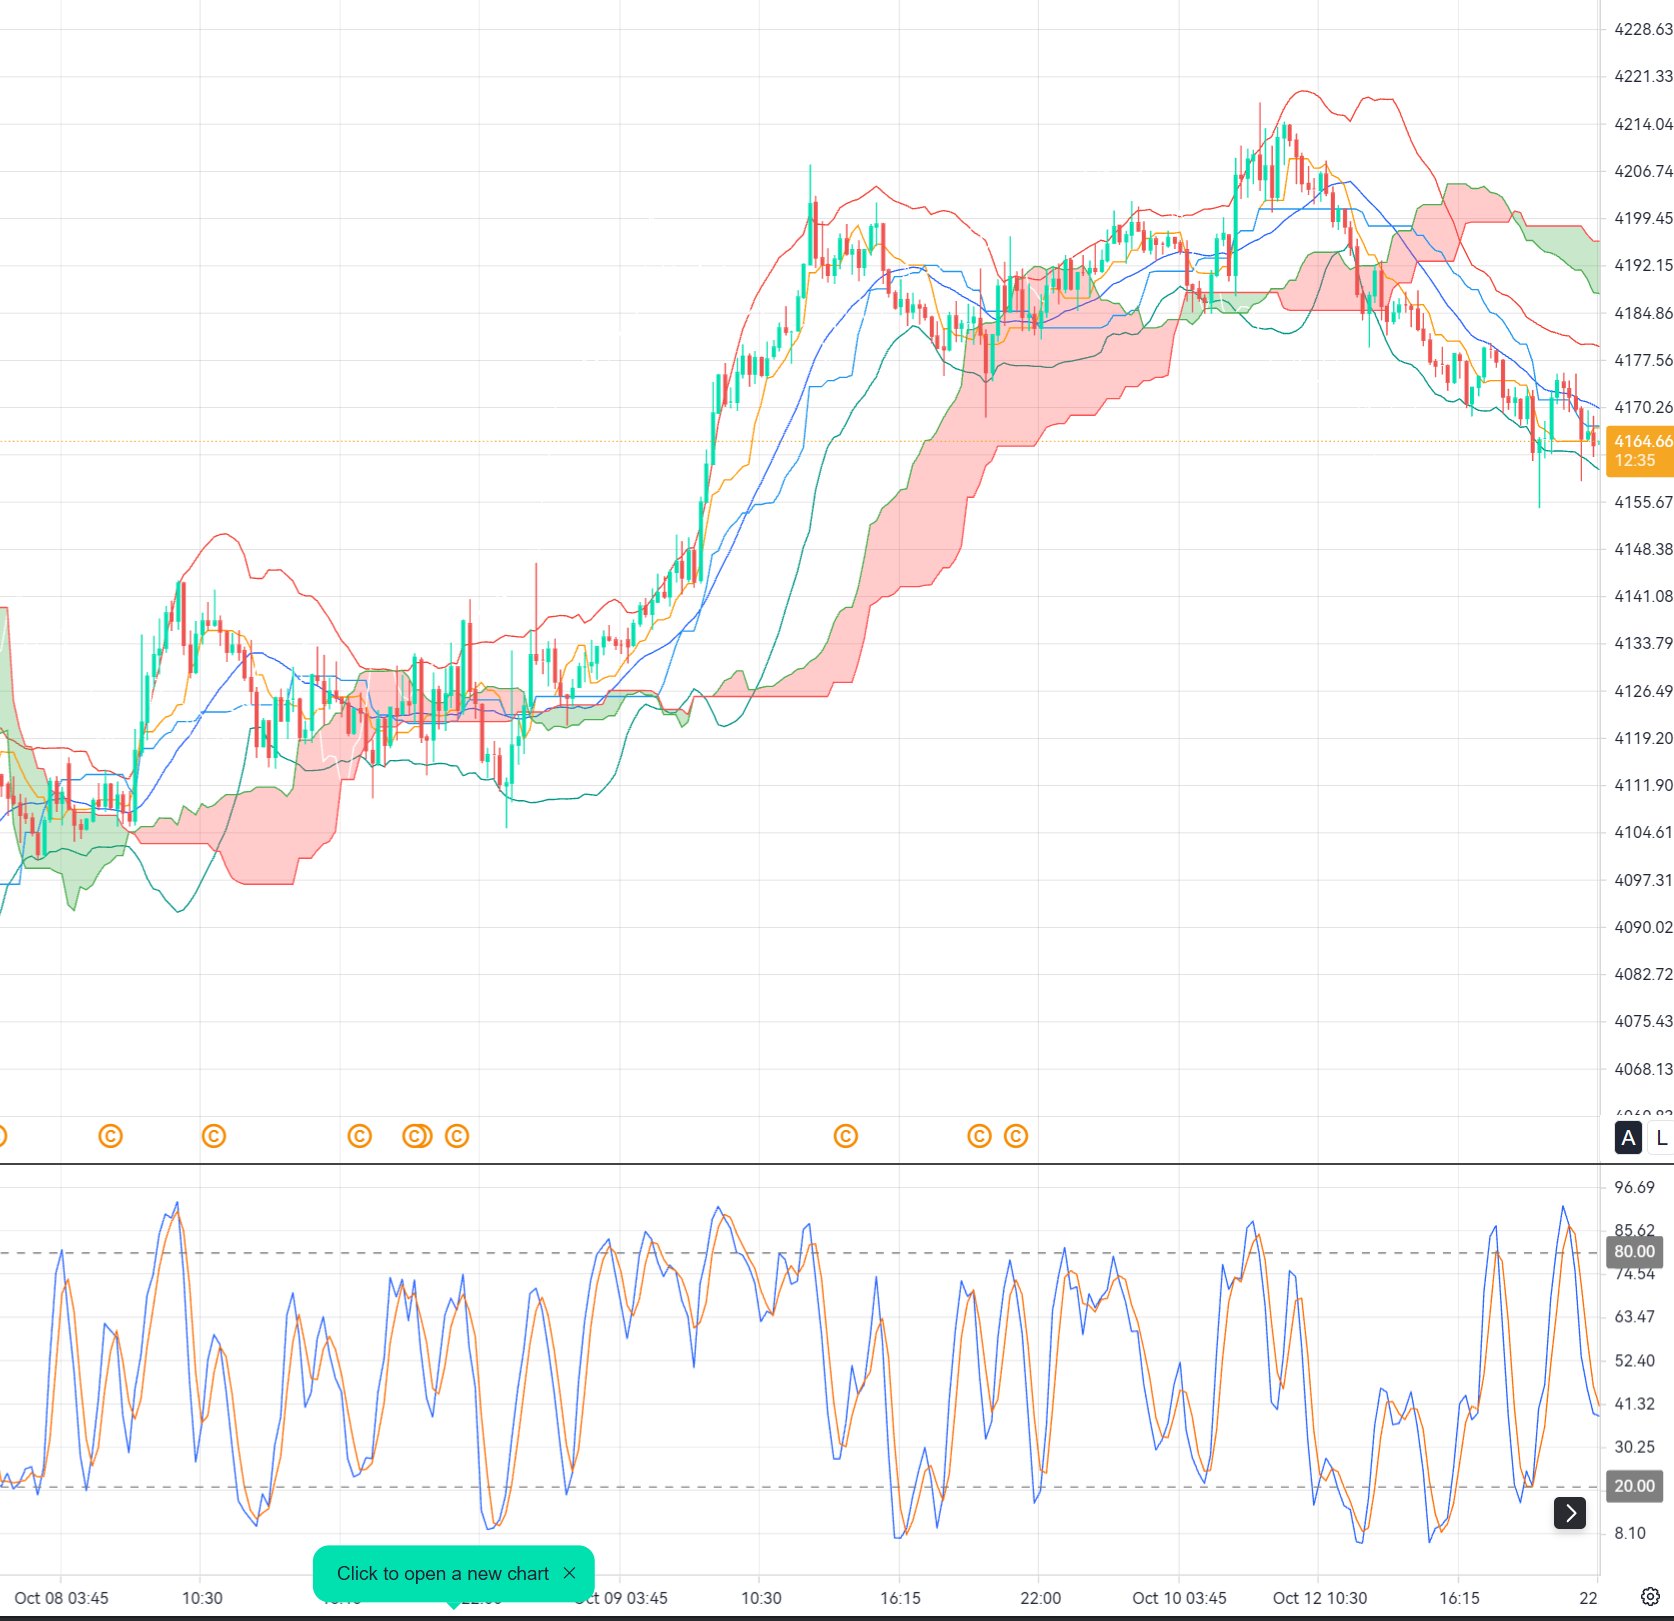Image resolution: width=1674 pixels, height=1621 pixels.
Task: Open the rightmost orange event marker
Action: point(1016,1136)
